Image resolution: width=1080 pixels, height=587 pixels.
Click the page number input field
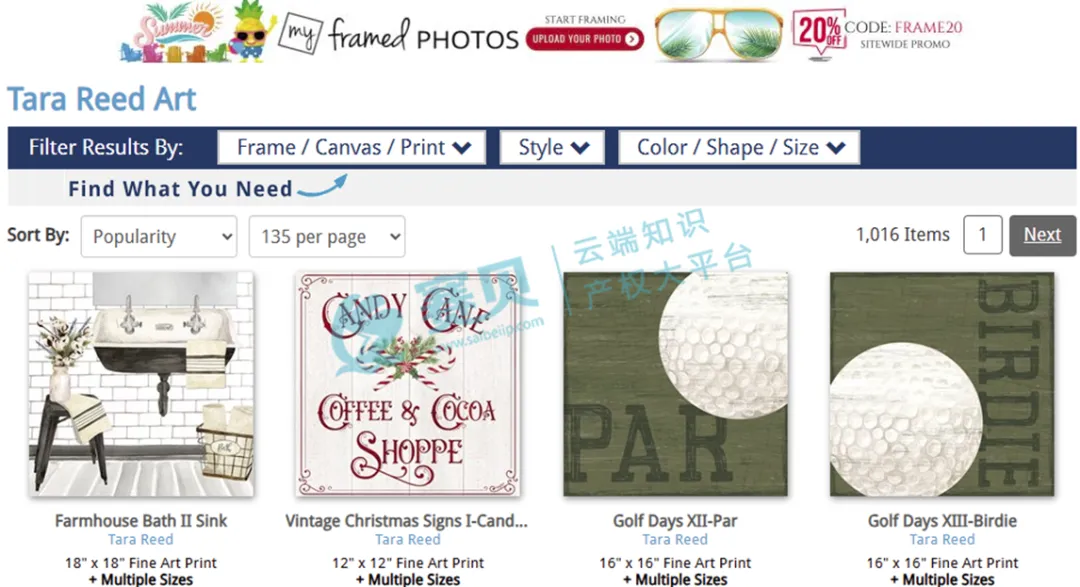click(983, 235)
